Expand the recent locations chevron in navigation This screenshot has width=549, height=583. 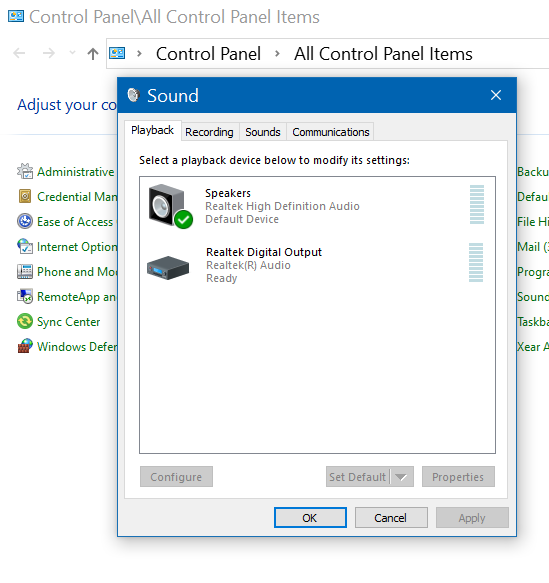72,53
